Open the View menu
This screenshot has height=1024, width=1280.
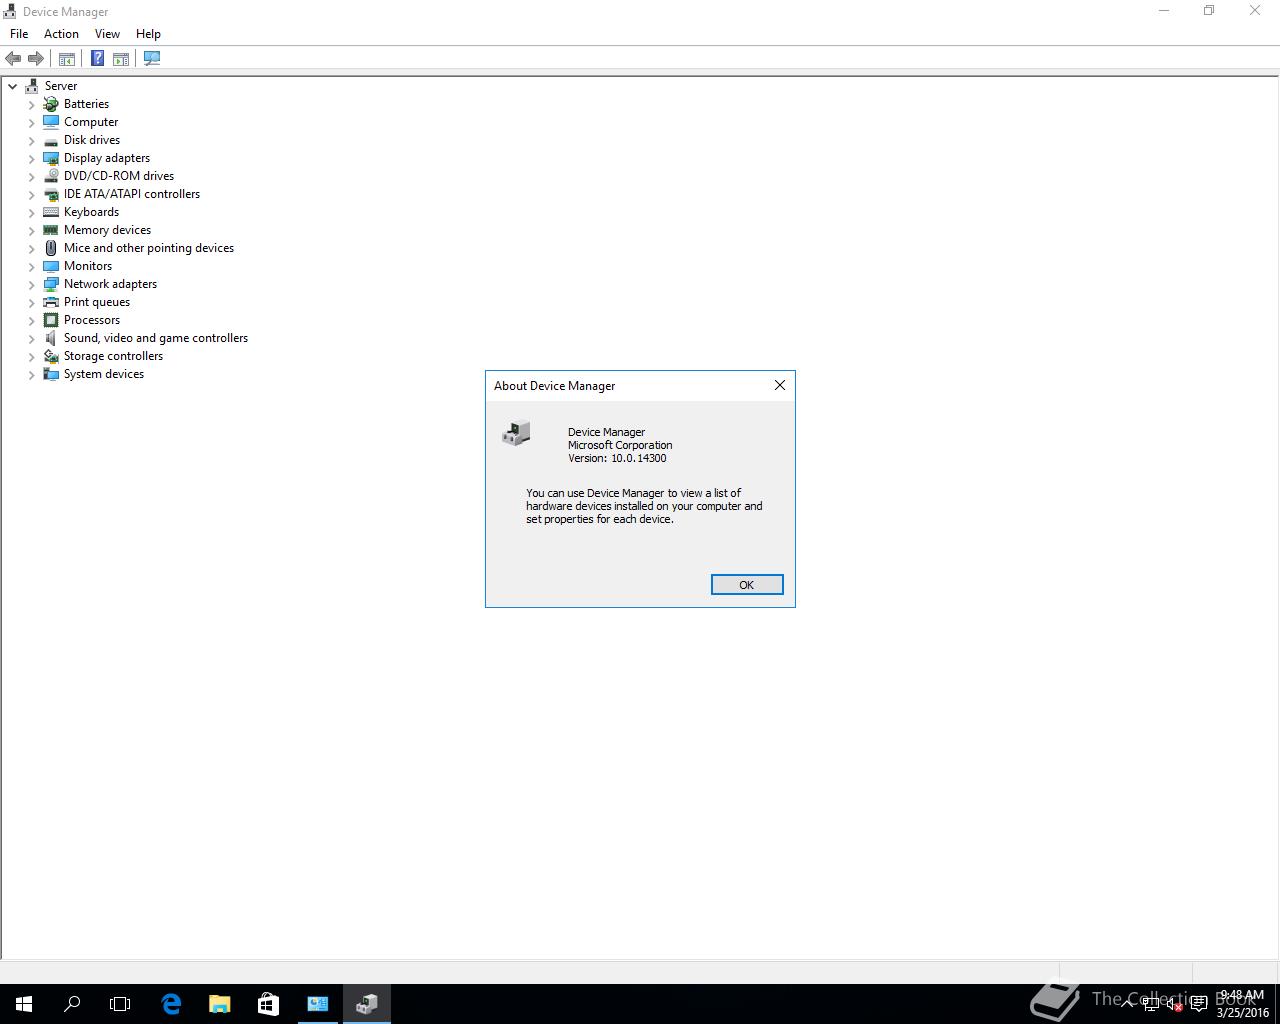(x=107, y=34)
